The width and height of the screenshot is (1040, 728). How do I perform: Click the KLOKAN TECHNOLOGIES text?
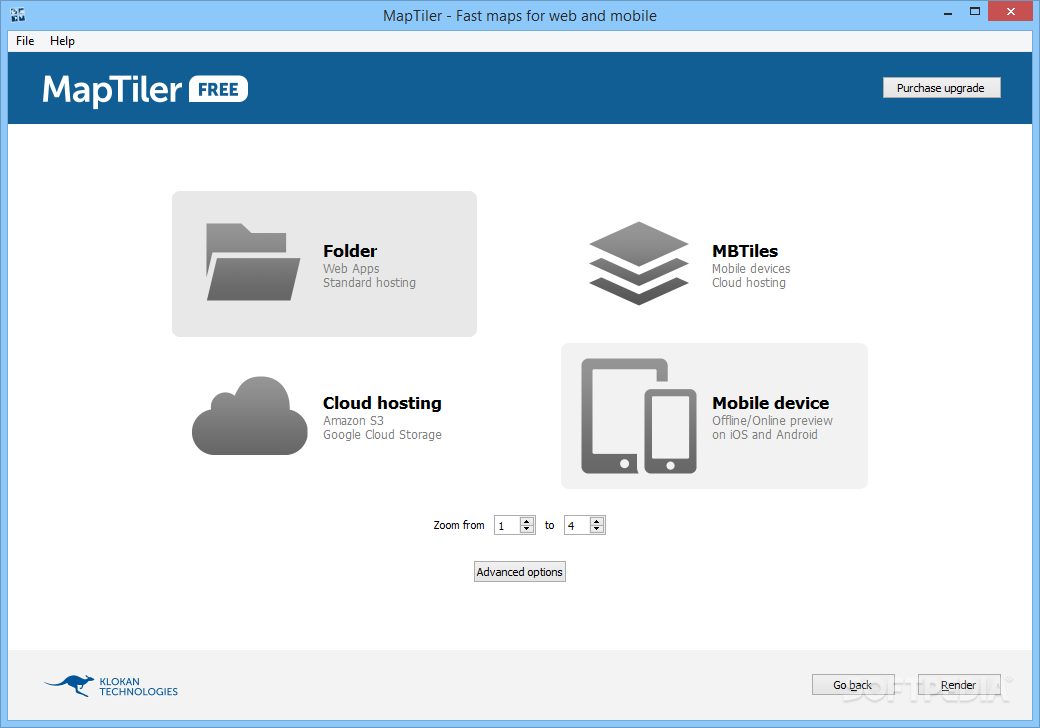pyautogui.click(x=139, y=686)
